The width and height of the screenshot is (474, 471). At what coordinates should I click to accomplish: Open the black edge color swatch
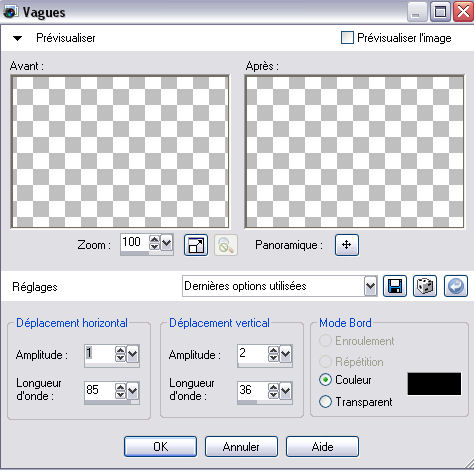tap(434, 384)
